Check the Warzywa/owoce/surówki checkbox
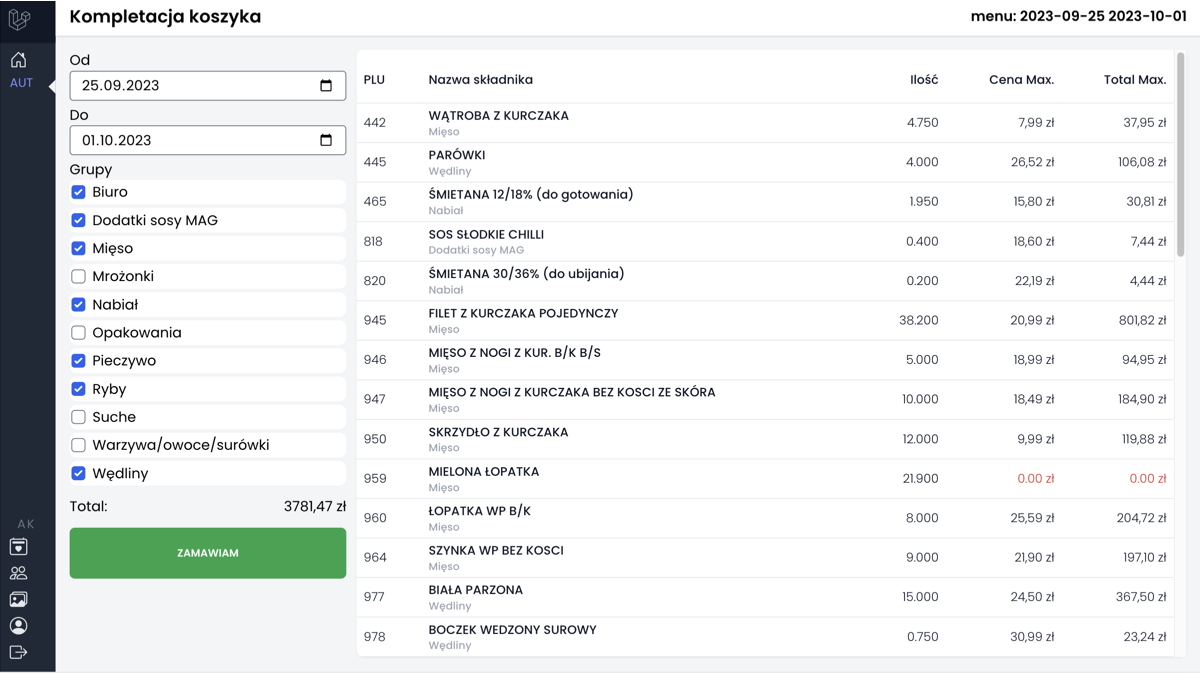Image resolution: width=1200 pixels, height=673 pixels. point(78,445)
